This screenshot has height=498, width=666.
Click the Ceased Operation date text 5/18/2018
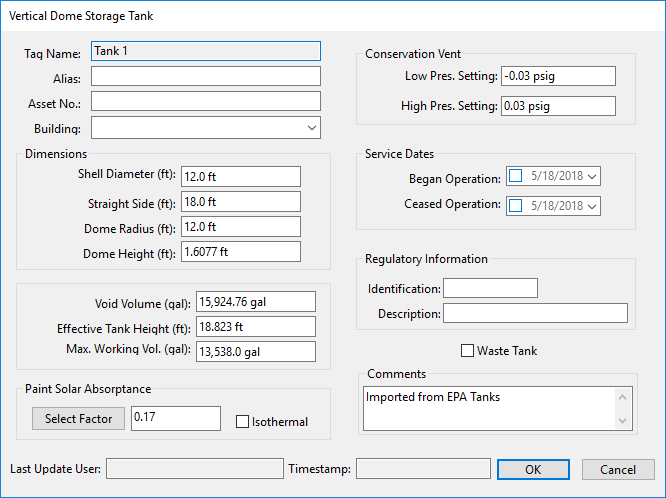(x=557, y=206)
